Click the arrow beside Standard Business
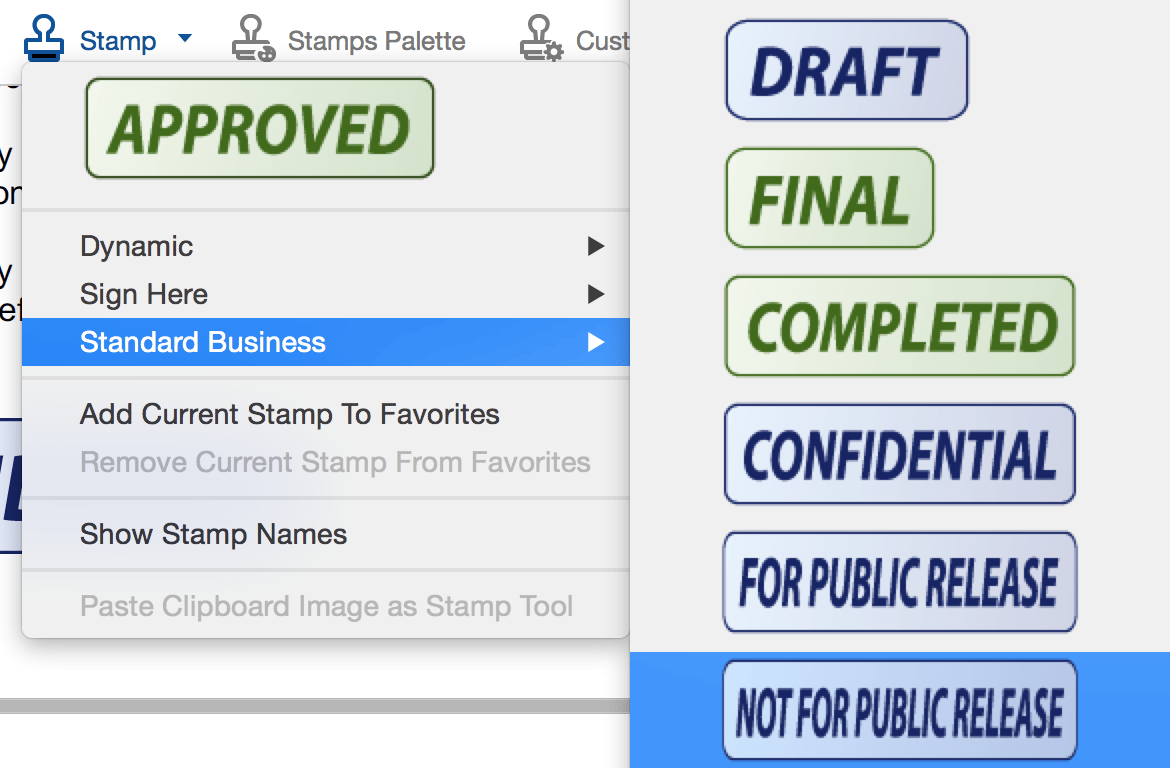This screenshot has width=1170, height=768. tap(596, 342)
